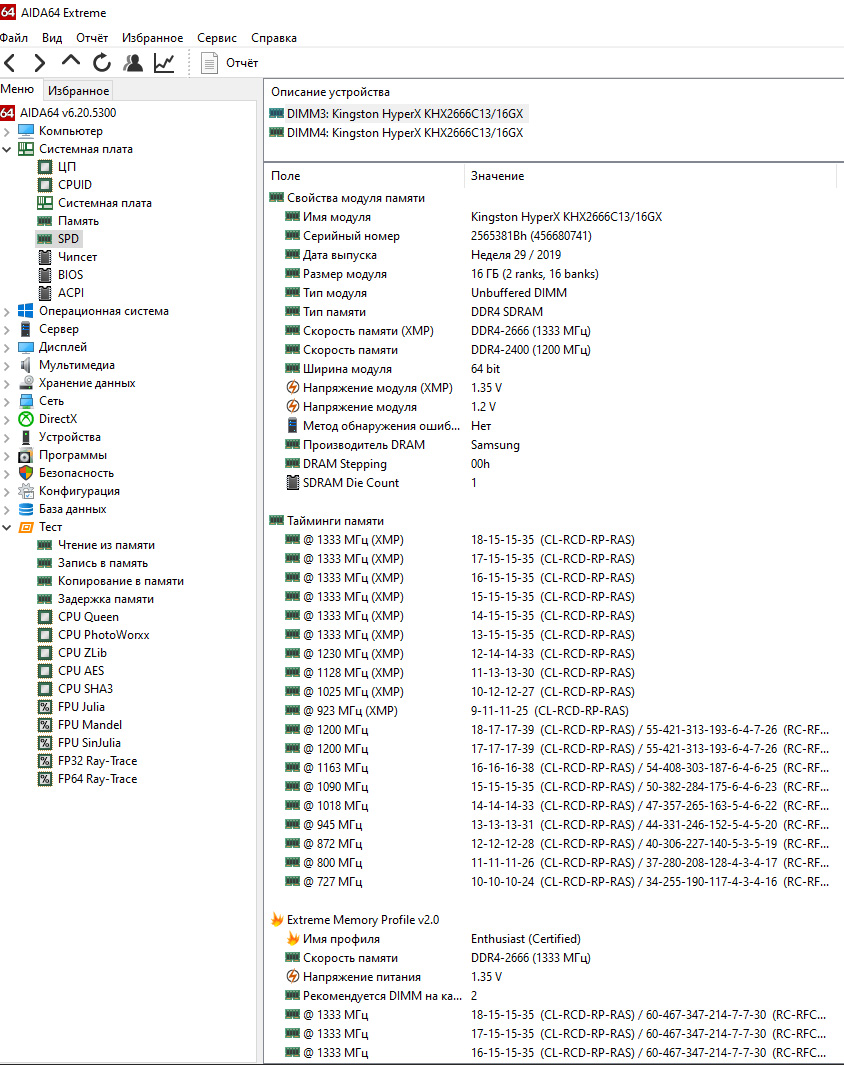Click the Мультимедиа speaker icon
This screenshot has height=1065, width=844.
26,365
